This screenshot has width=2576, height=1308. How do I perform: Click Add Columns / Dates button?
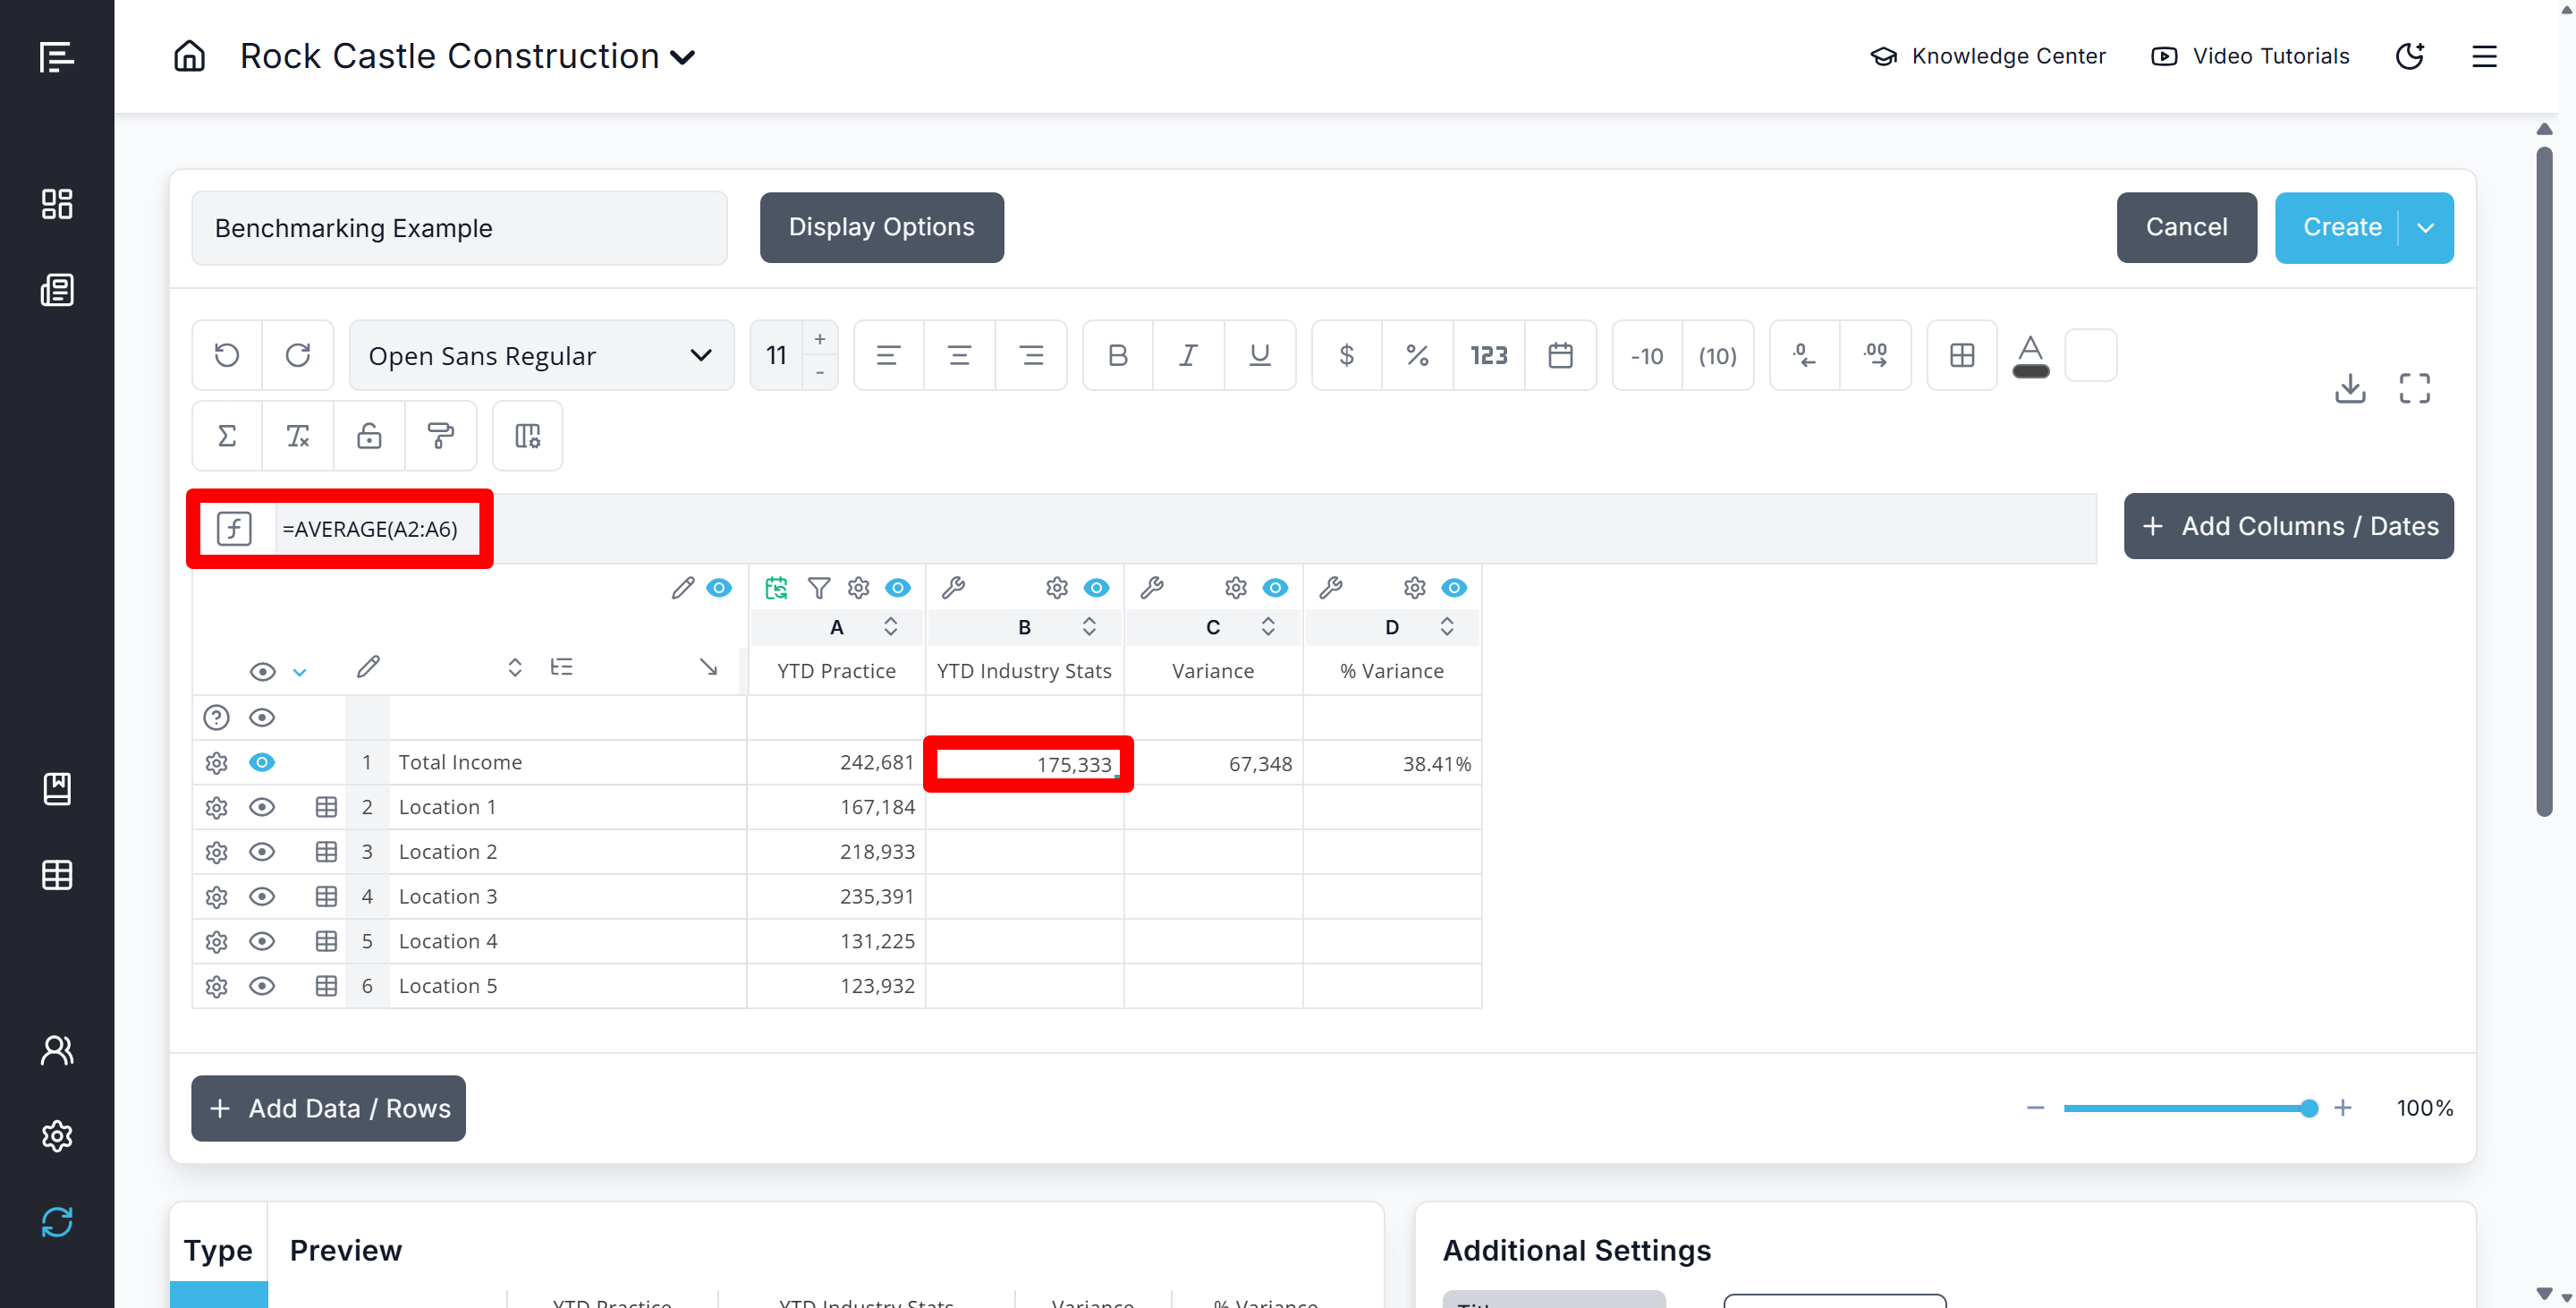[x=2288, y=526]
